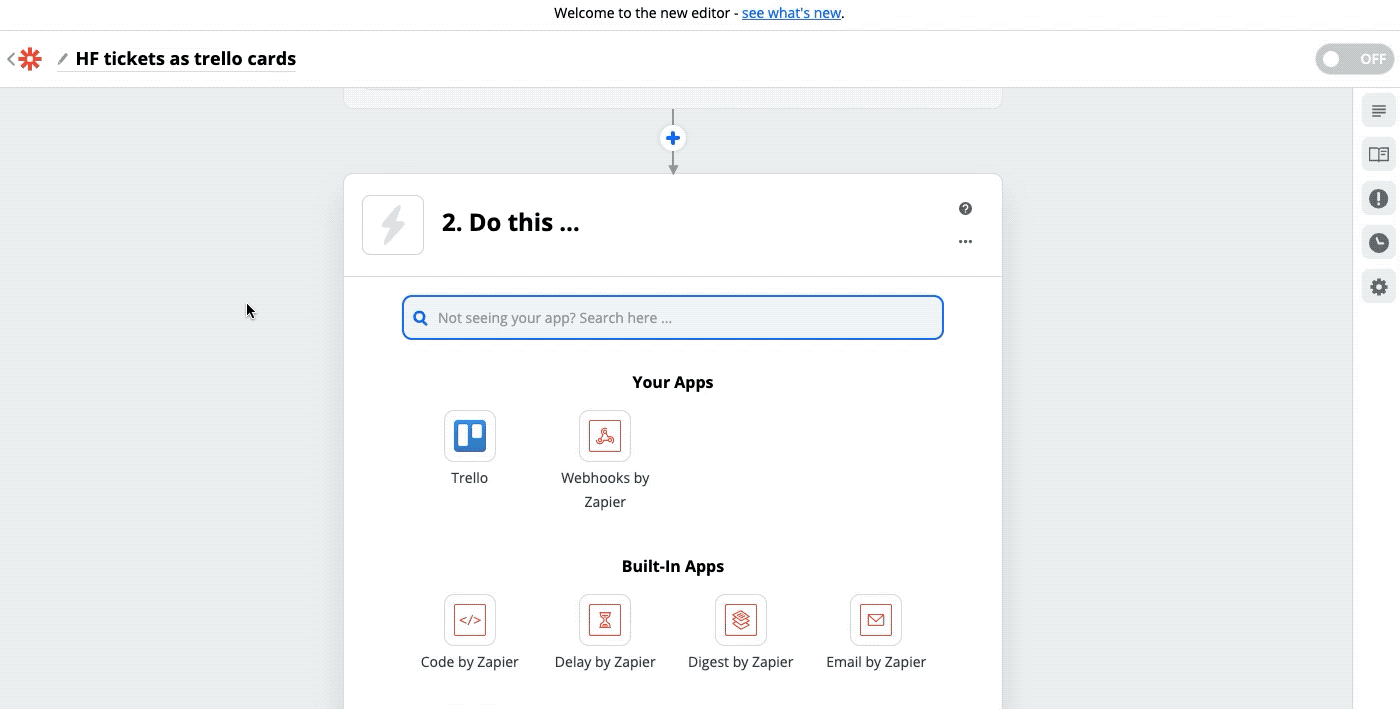Add a step with the blue plus button
The width and height of the screenshot is (1400, 709).
tap(673, 138)
